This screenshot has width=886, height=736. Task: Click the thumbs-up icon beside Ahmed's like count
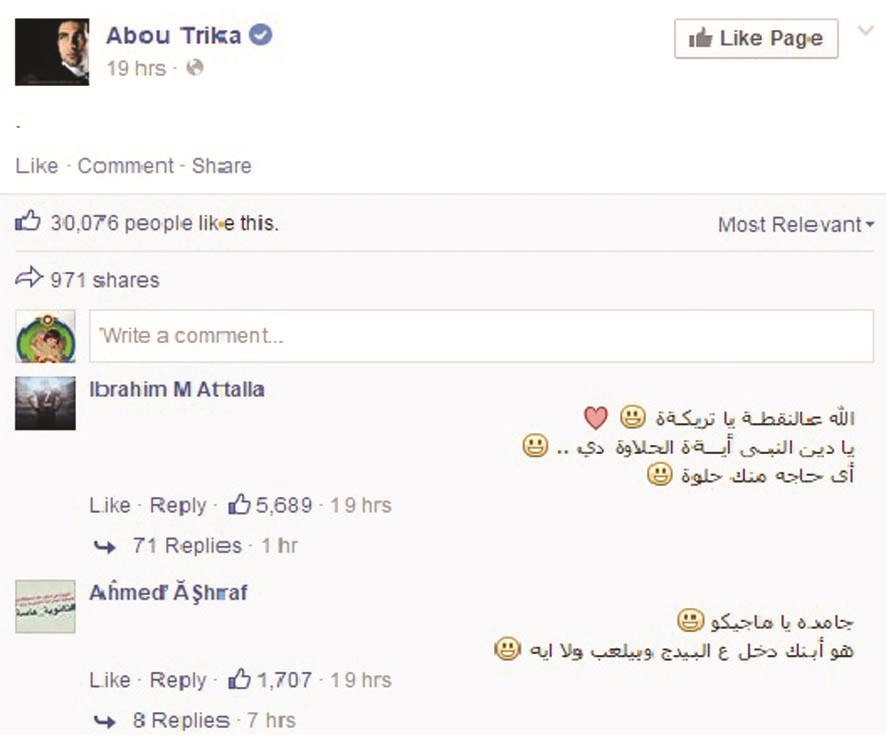point(239,679)
